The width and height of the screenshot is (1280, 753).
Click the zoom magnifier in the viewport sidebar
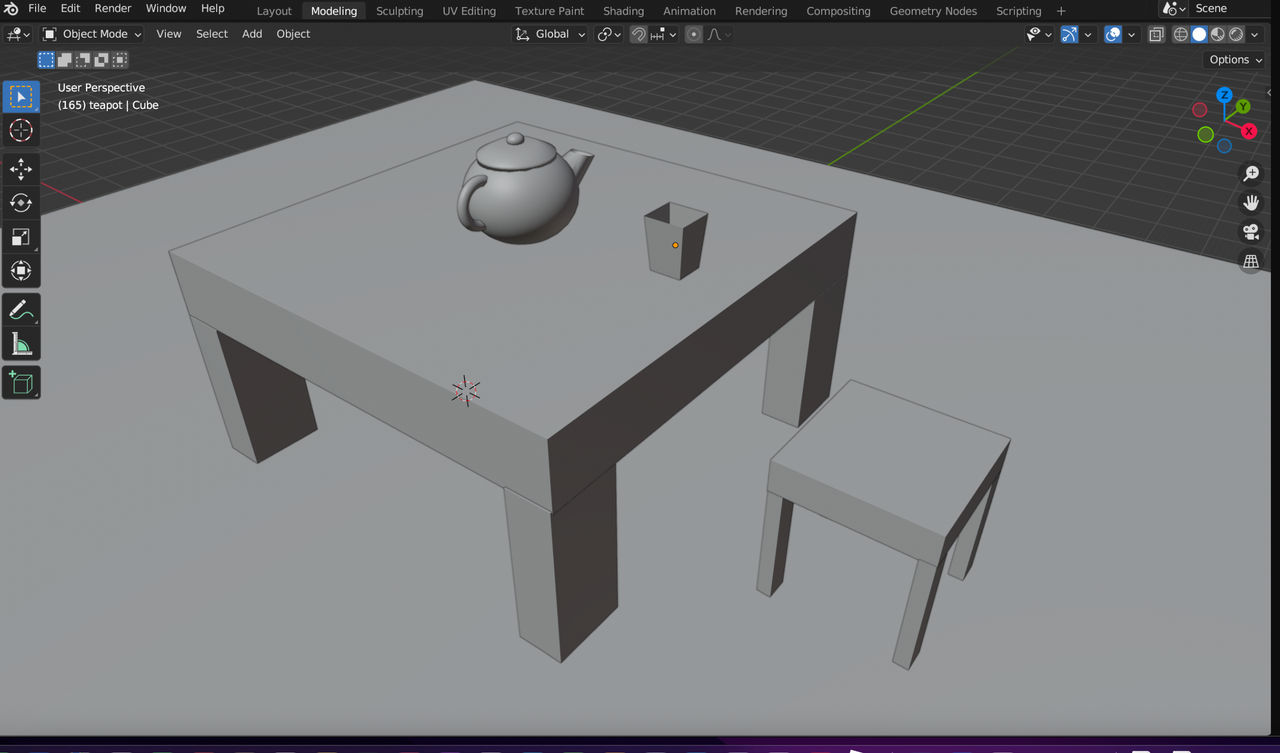click(x=1251, y=172)
